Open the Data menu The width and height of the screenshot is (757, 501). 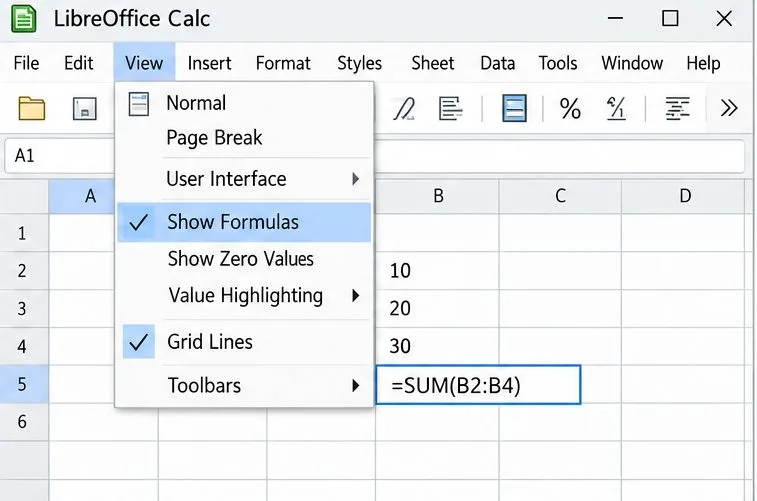click(x=498, y=63)
